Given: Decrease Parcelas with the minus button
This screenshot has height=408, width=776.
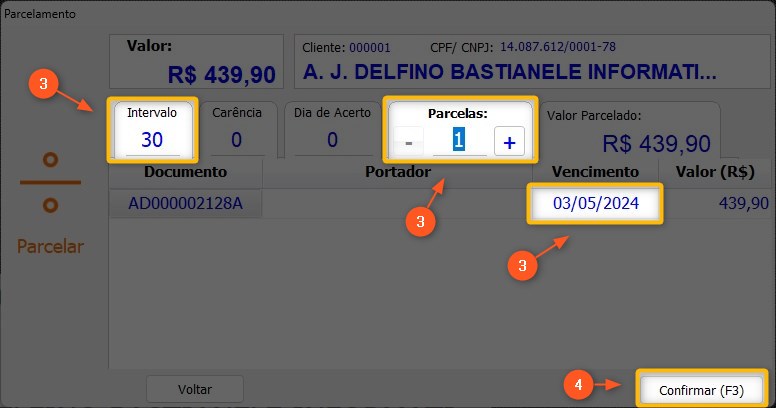Looking at the screenshot, I should [408, 142].
